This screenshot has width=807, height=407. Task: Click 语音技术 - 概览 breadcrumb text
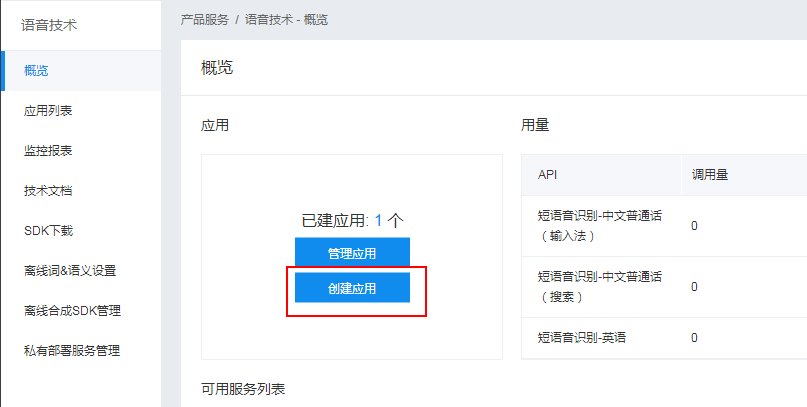point(286,20)
